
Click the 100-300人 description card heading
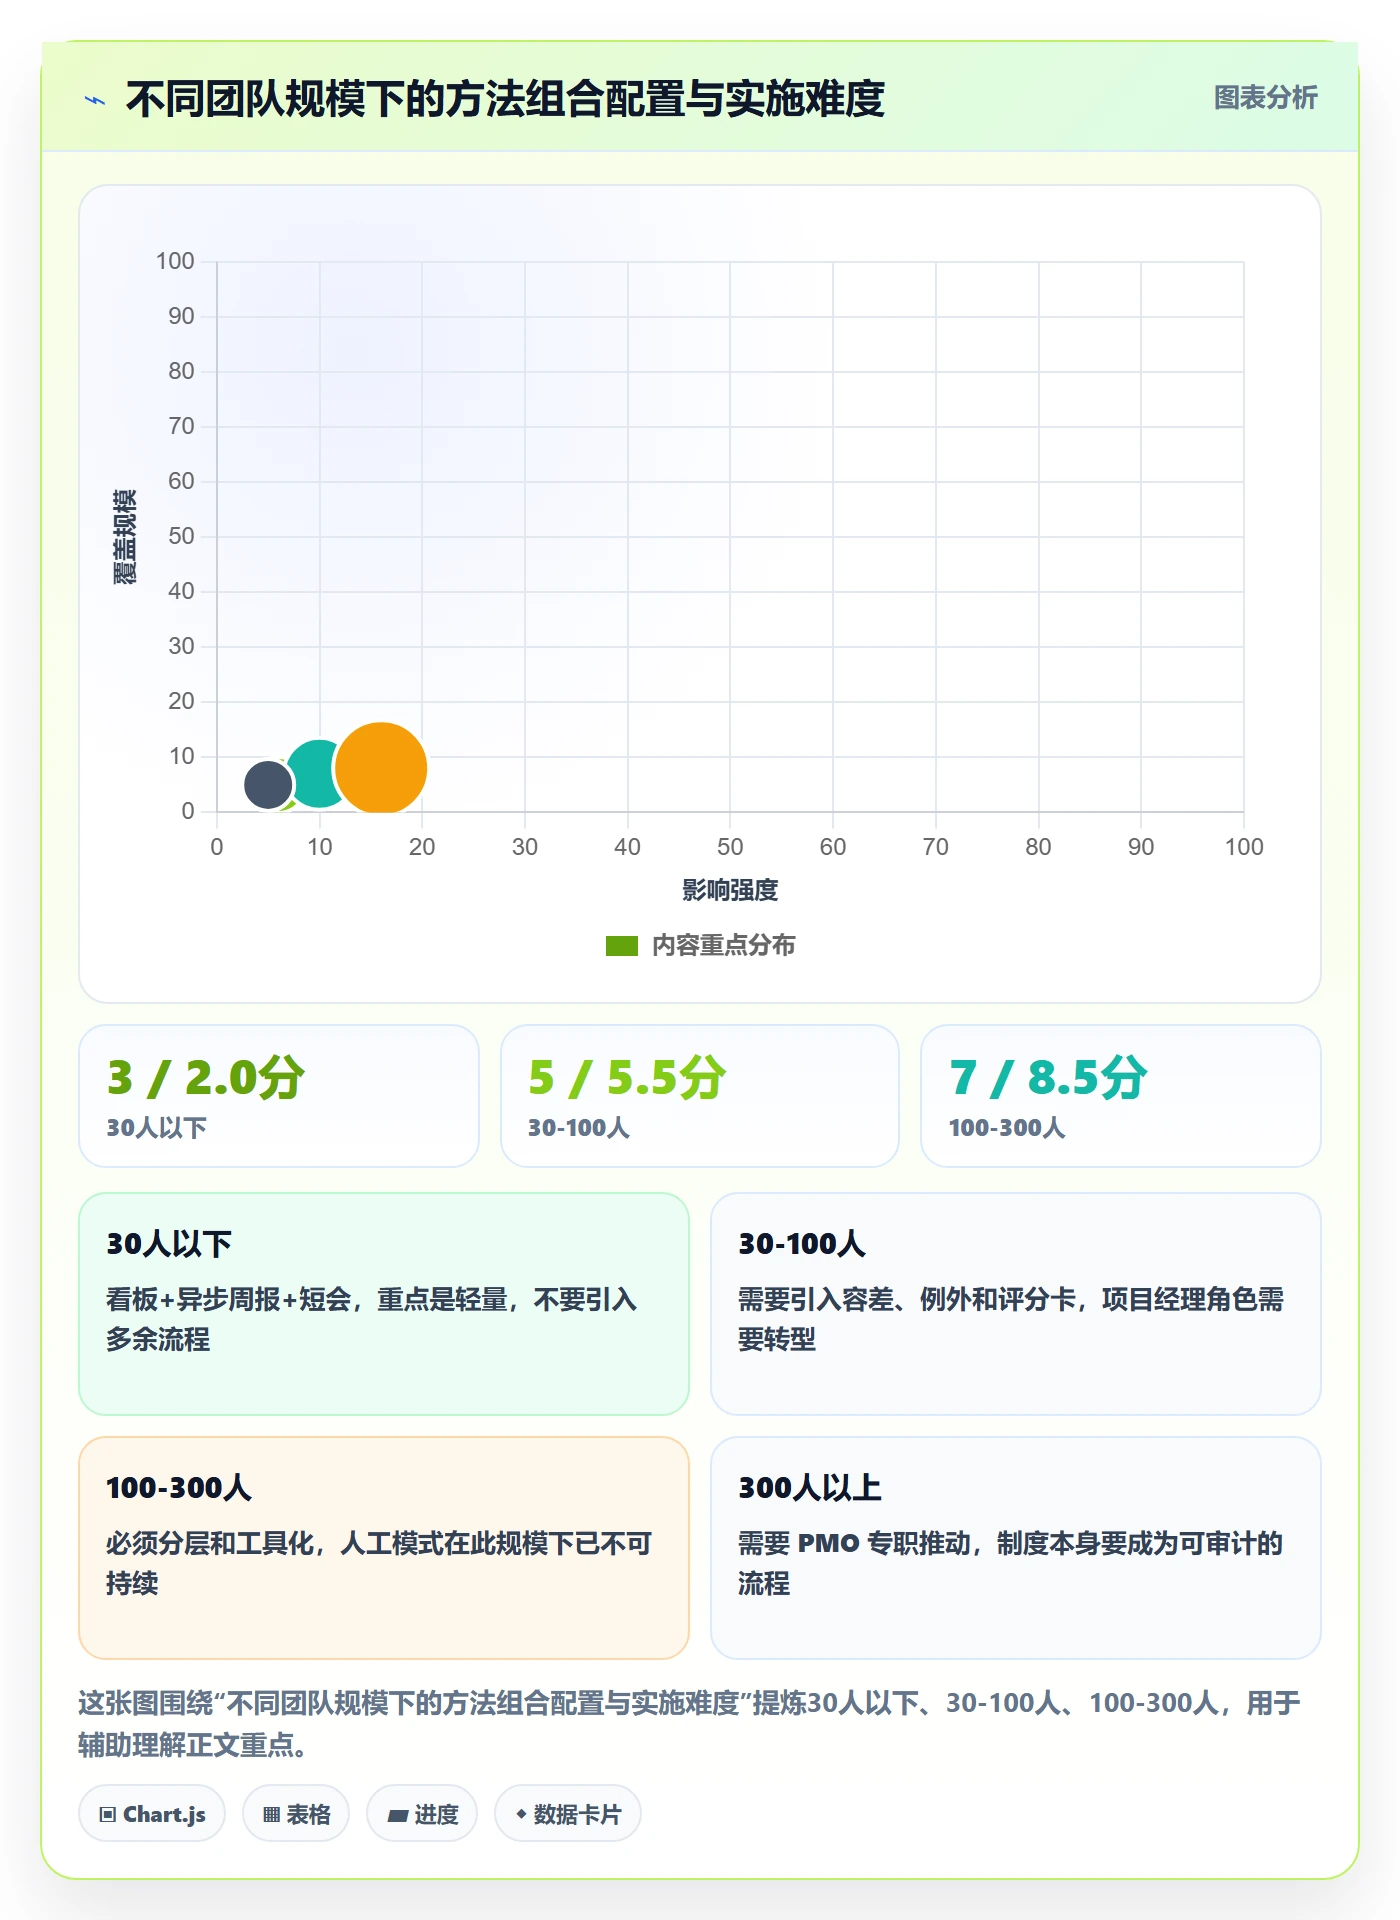click(x=179, y=1488)
